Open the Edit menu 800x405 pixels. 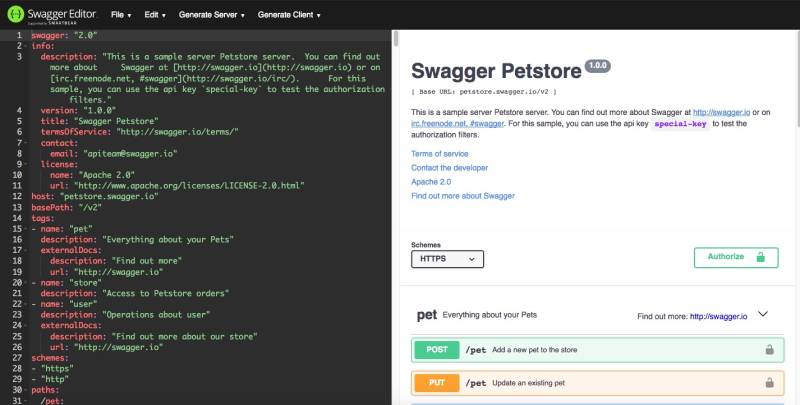(x=153, y=15)
